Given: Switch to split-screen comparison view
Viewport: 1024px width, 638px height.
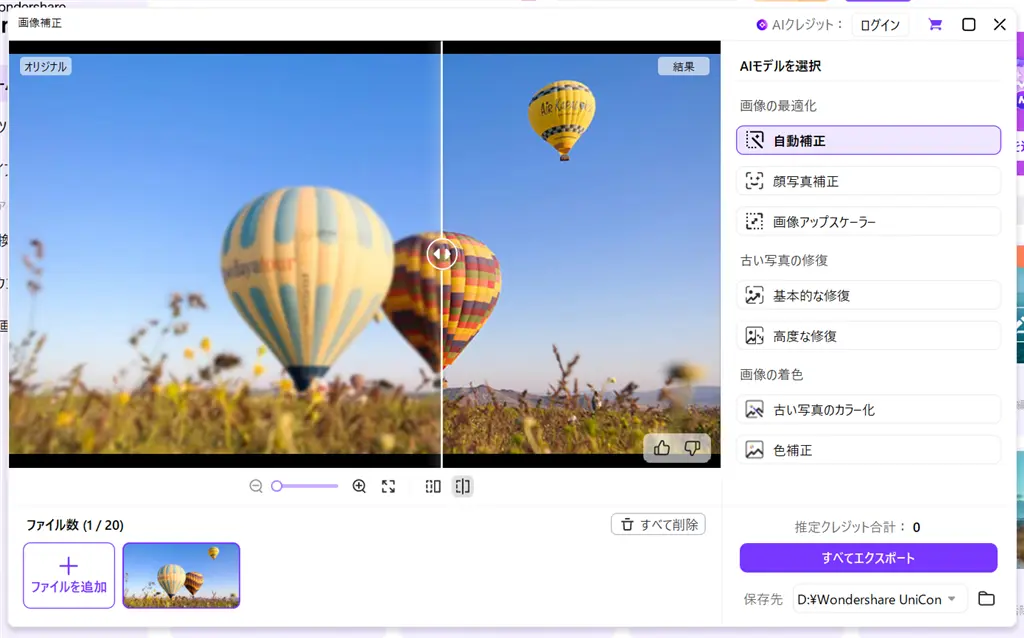Looking at the screenshot, I should coord(463,486).
